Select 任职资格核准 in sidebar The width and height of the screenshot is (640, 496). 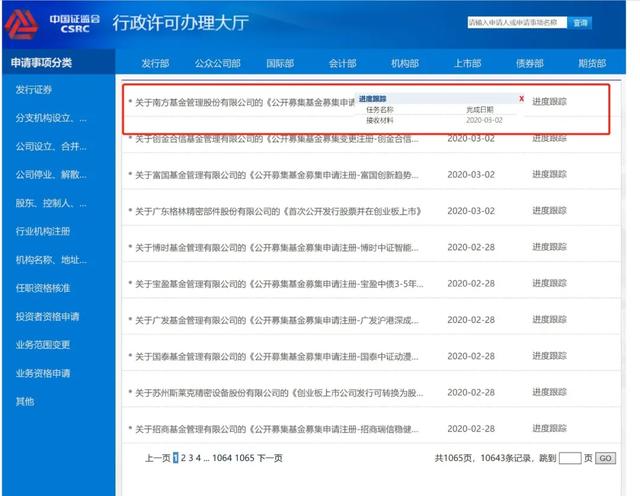(43, 288)
